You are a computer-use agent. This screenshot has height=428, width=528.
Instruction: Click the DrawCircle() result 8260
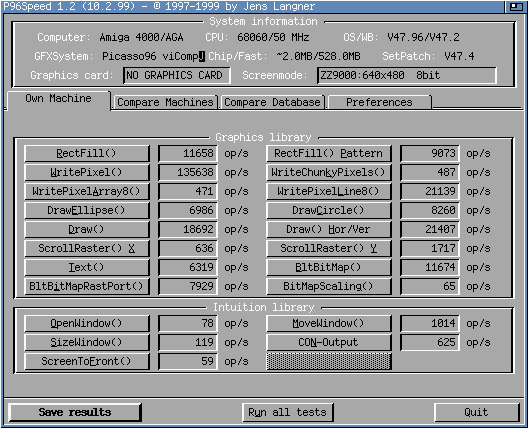coord(430,210)
